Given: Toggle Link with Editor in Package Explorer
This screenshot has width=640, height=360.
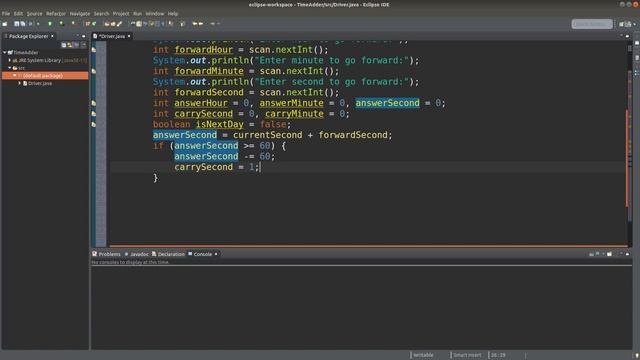Looking at the screenshot, I should [70, 45].
